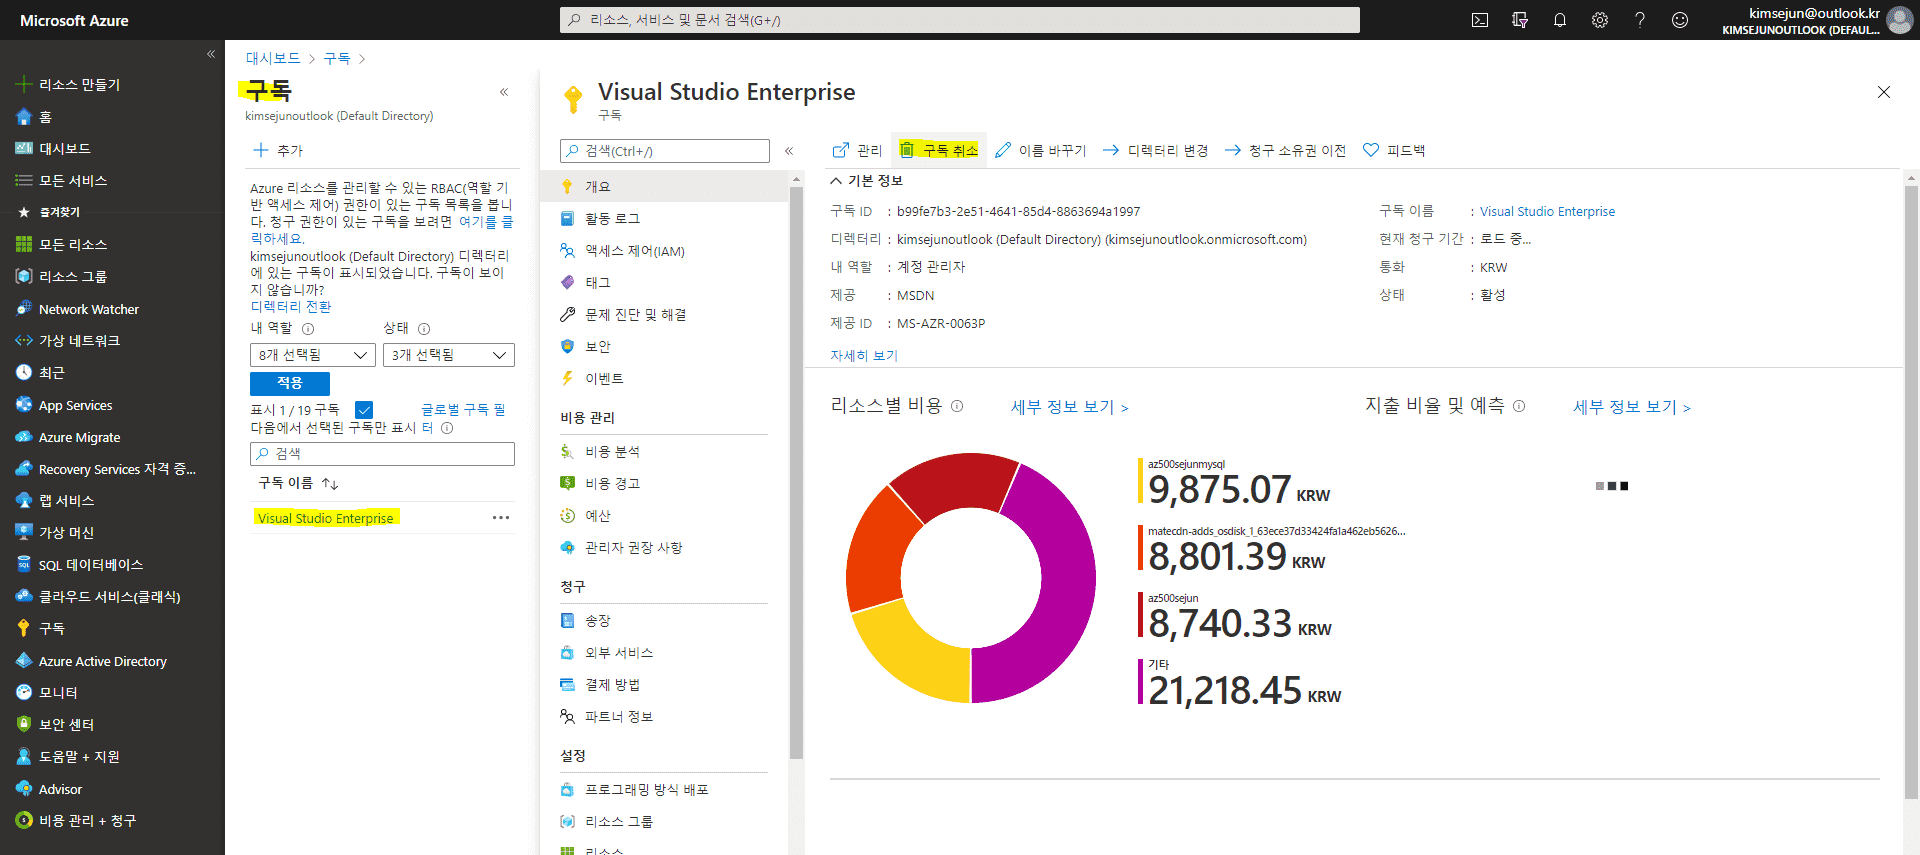Click Visual Studio Enterprise subscription name link
The width and height of the screenshot is (1920, 855).
tap(1547, 211)
